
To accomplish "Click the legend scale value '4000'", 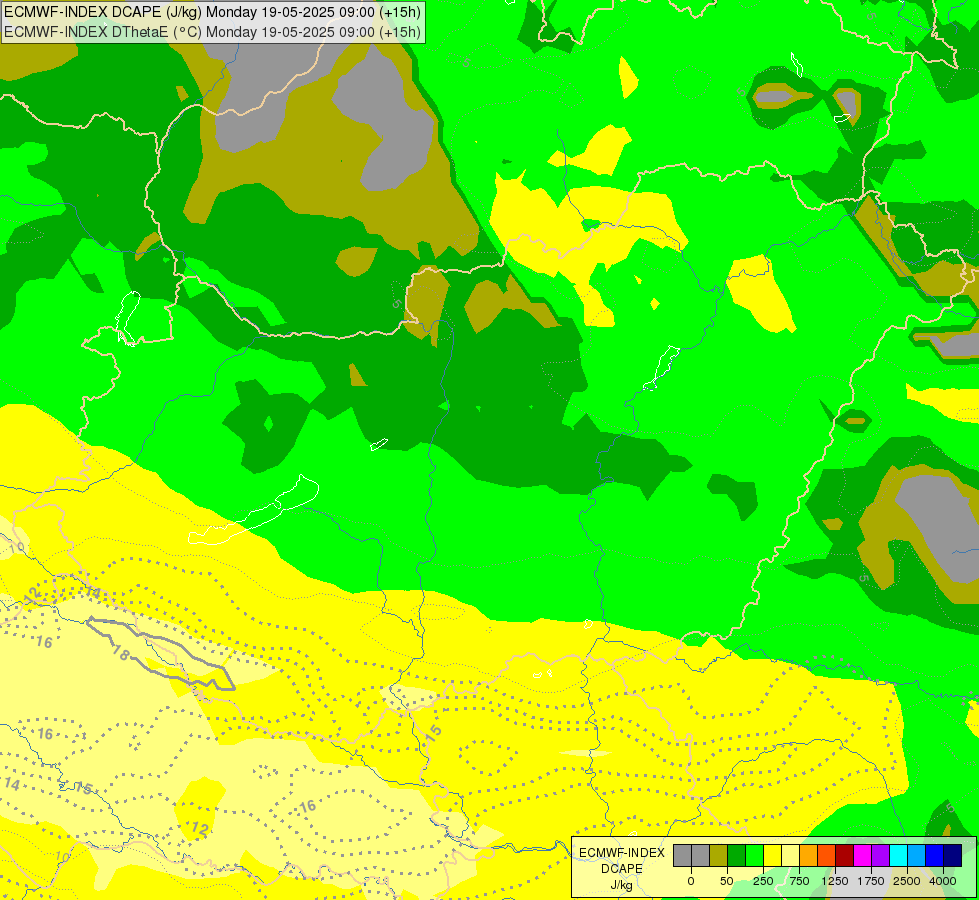I will (943, 881).
